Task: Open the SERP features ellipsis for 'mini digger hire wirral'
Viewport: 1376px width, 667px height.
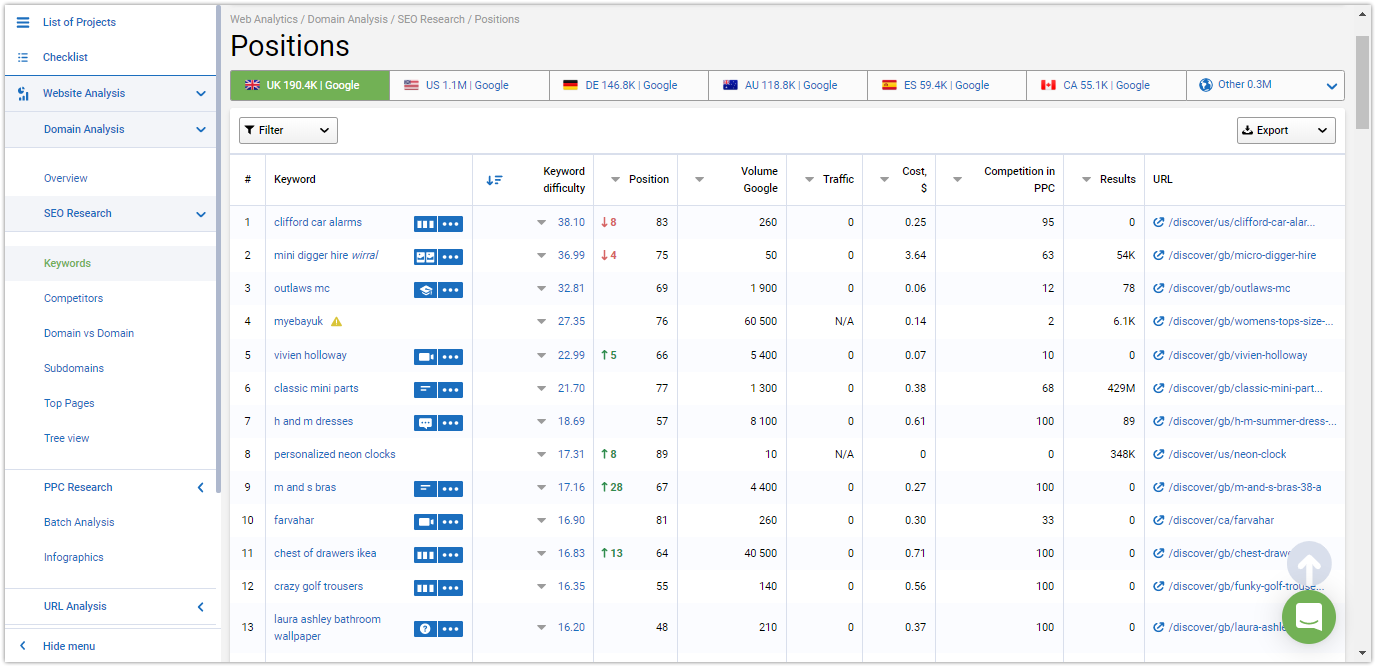Action: point(452,256)
